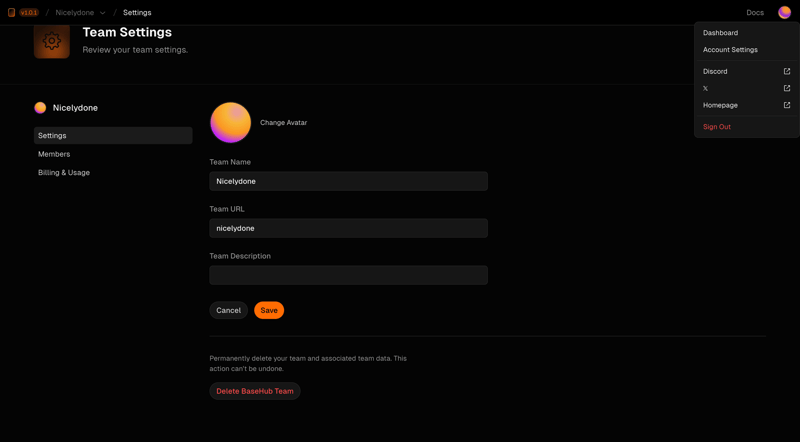Click the Team Settings gear icon

[x=52, y=41]
